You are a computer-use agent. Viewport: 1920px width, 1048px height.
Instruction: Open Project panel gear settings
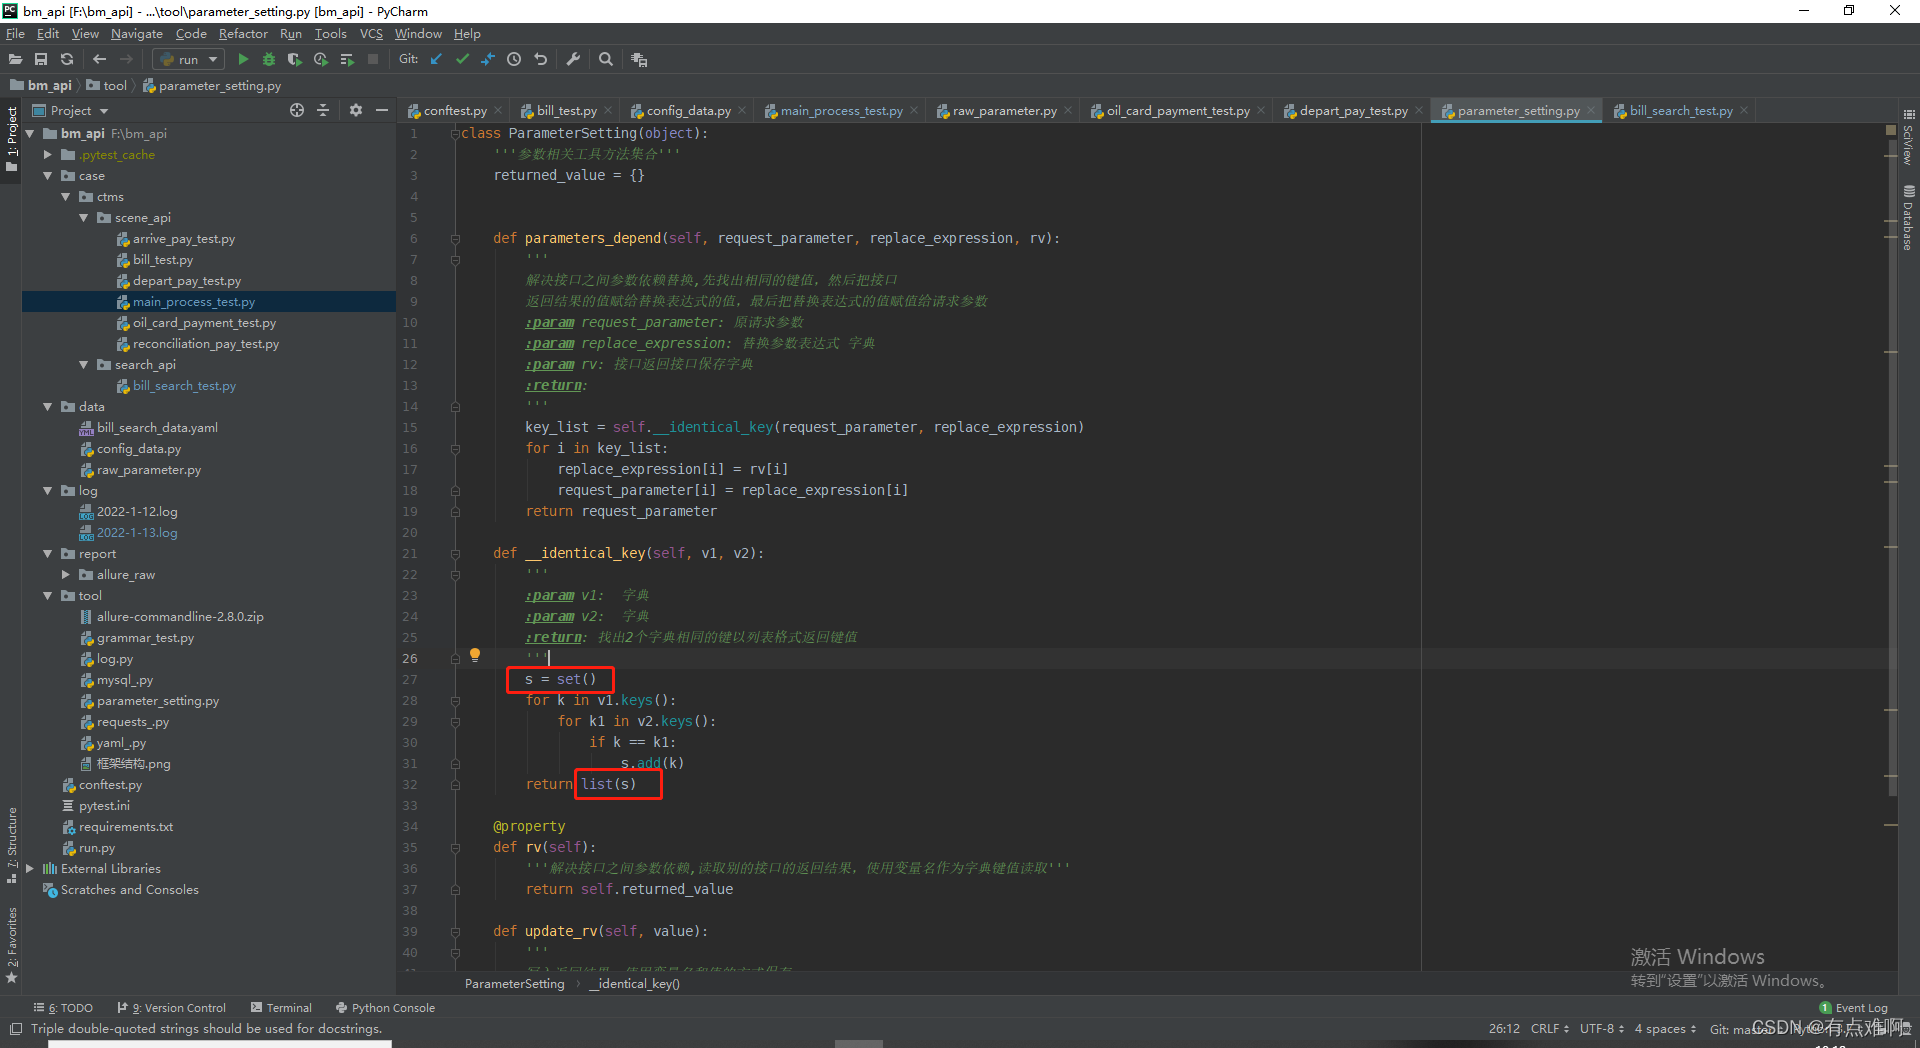click(x=356, y=110)
